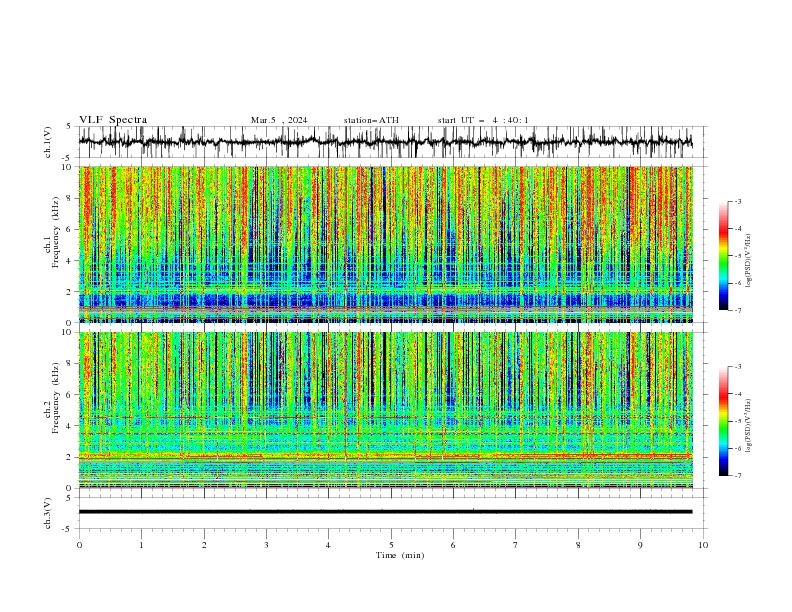Click the "5" tick on ch.1(V) axis
This screenshot has height=612, width=792.
click(68, 127)
